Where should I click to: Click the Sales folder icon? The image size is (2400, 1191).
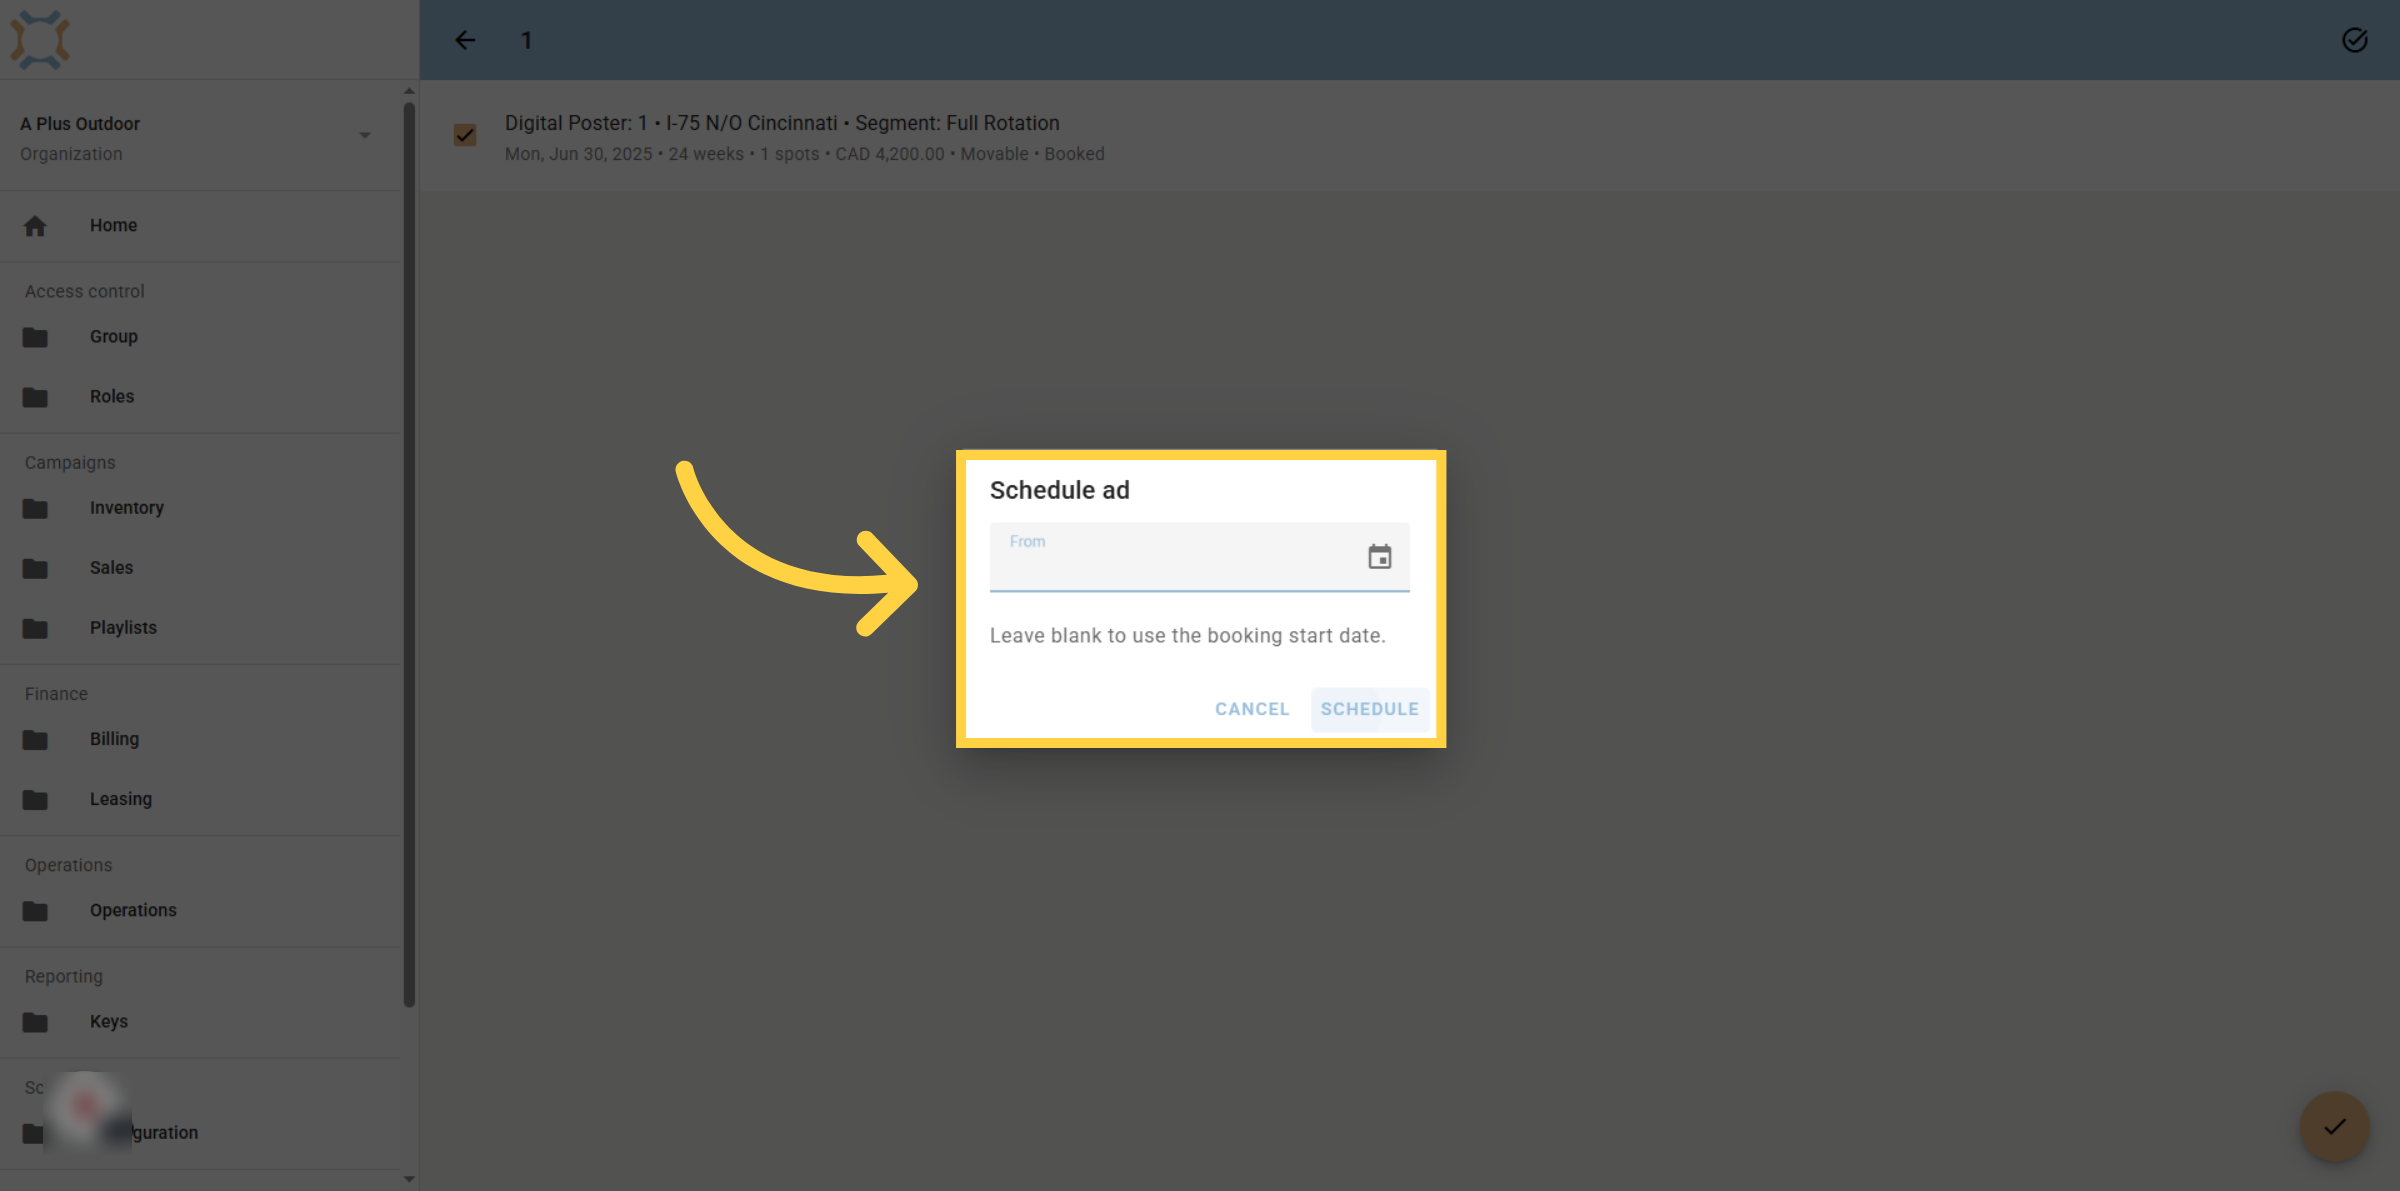pyautogui.click(x=35, y=568)
